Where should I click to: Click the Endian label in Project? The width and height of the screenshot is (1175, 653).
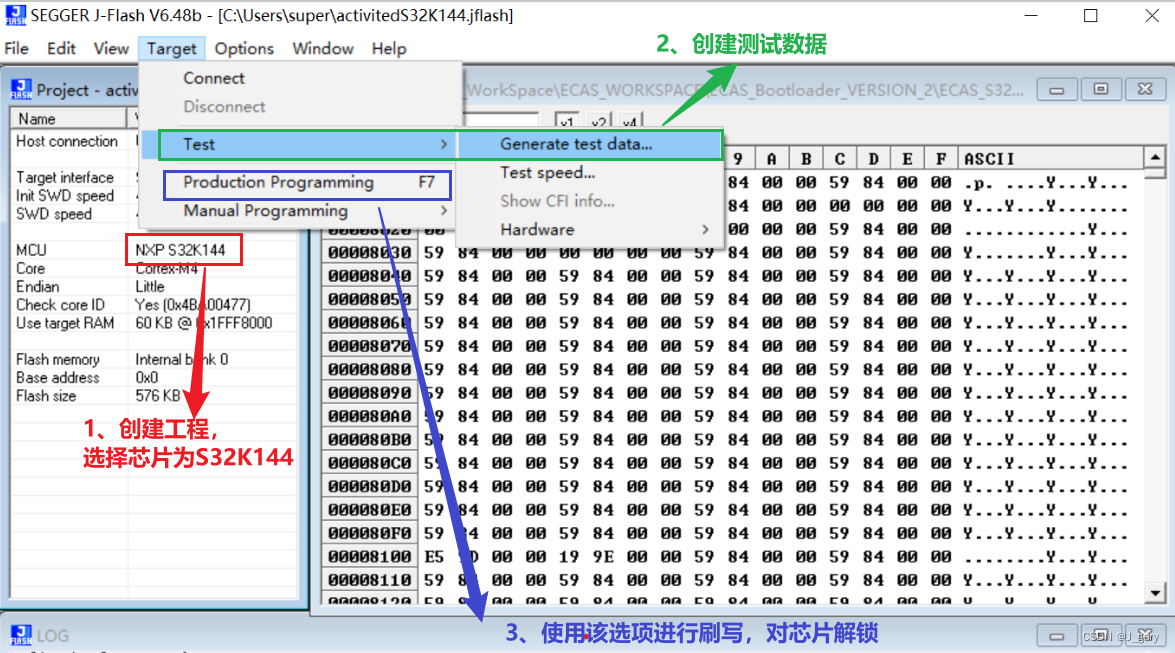(x=37, y=287)
